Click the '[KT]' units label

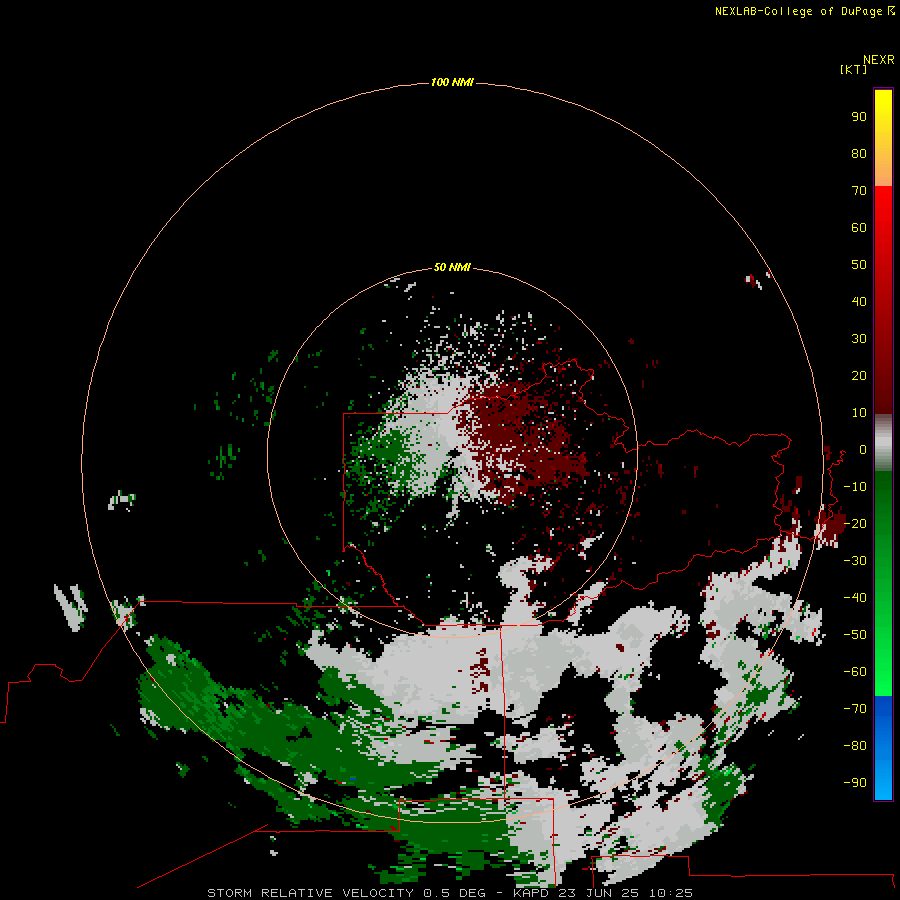tap(853, 69)
